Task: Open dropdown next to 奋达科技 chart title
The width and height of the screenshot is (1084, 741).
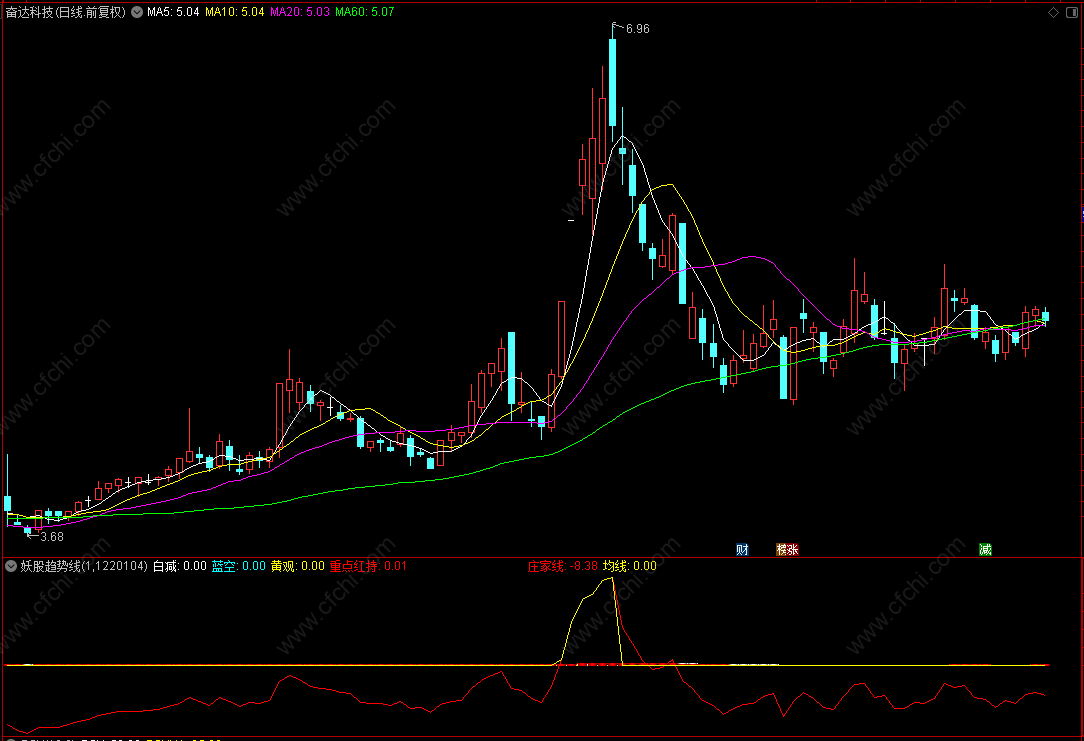Action: click(x=137, y=12)
